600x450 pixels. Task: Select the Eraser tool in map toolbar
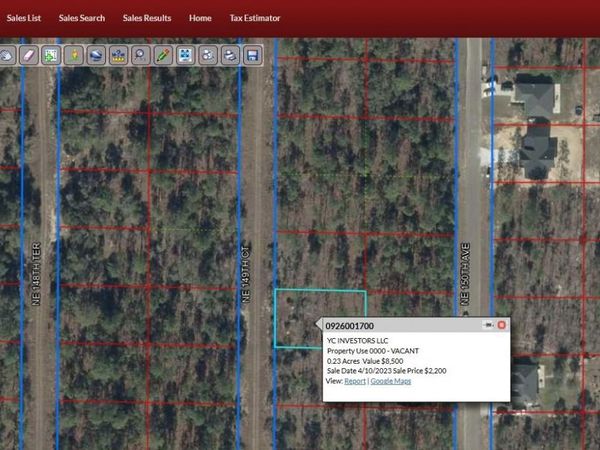coord(29,55)
